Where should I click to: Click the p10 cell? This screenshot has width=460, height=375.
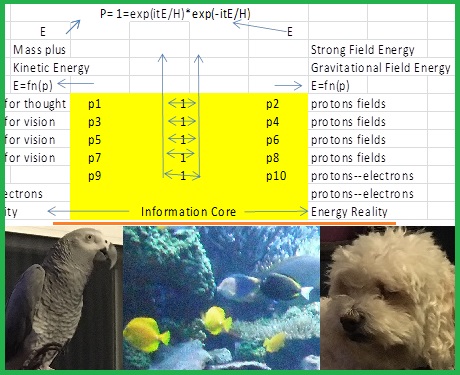tap(276, 176)
